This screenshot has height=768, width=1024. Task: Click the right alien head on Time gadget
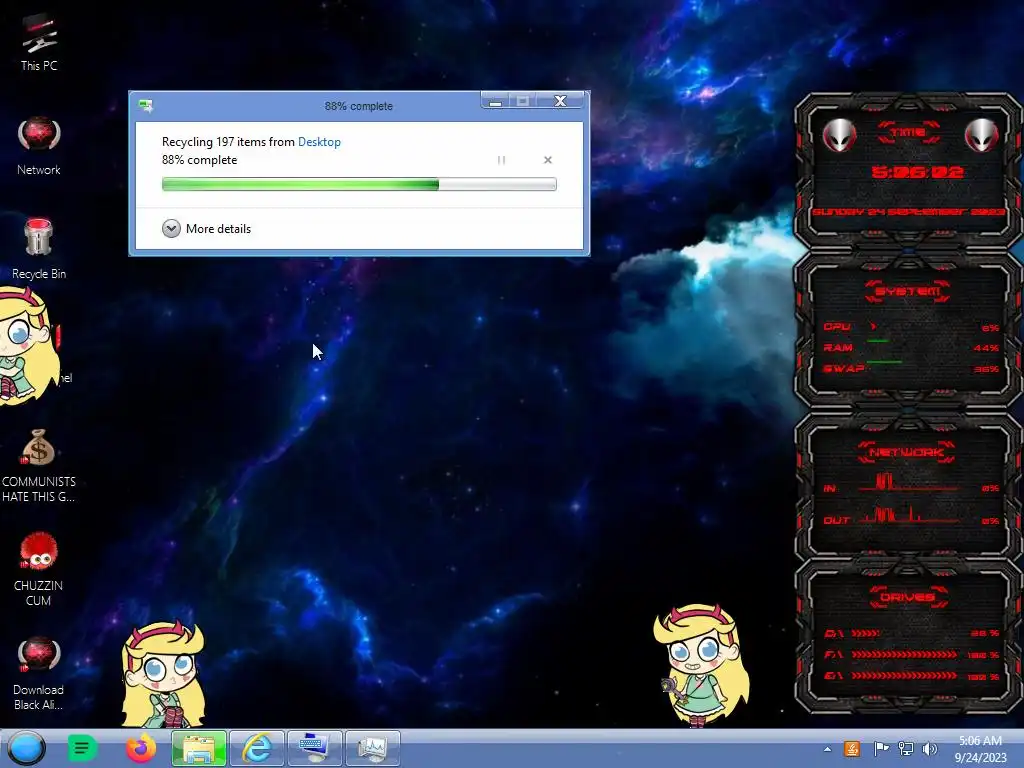tap(982, 135)
